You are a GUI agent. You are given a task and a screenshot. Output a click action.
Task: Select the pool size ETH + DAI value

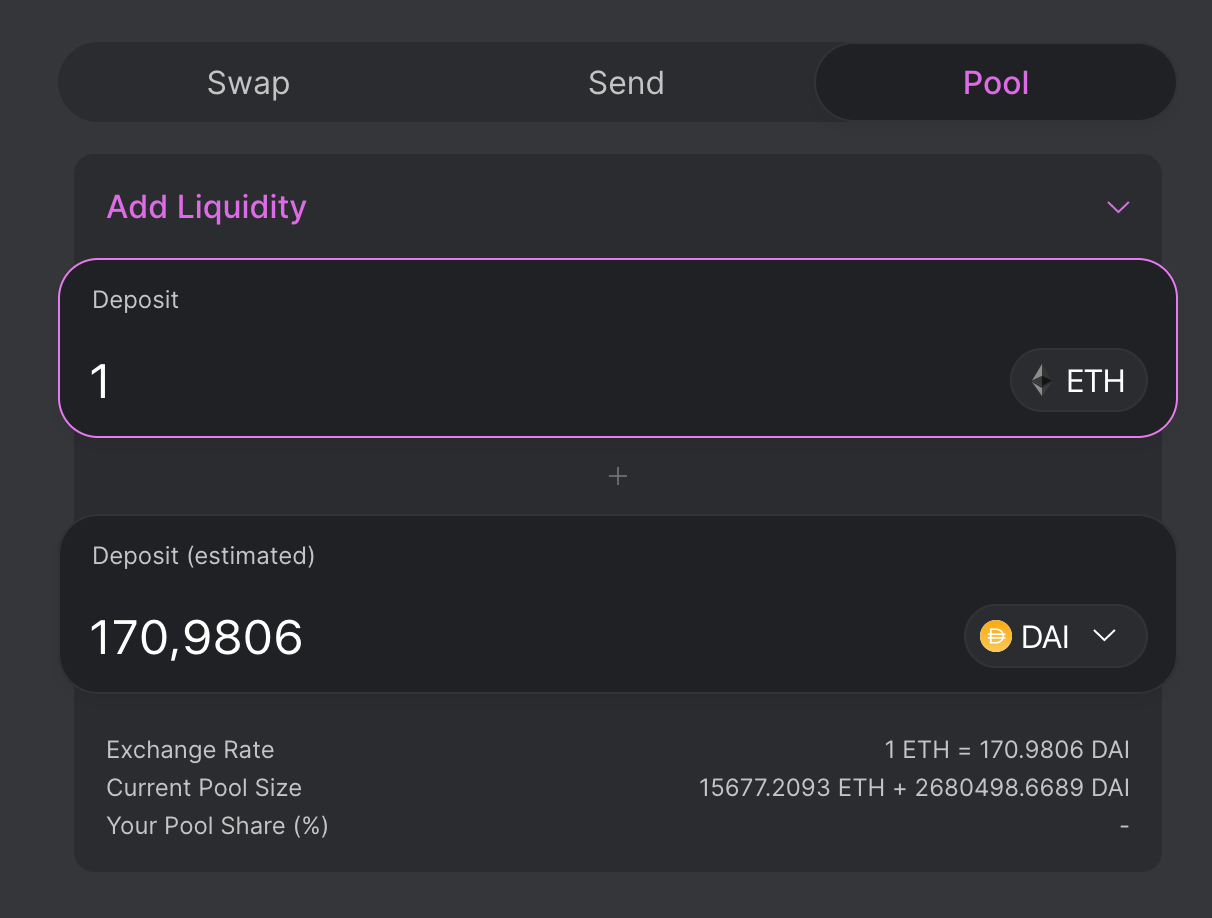tap(914, 788)
